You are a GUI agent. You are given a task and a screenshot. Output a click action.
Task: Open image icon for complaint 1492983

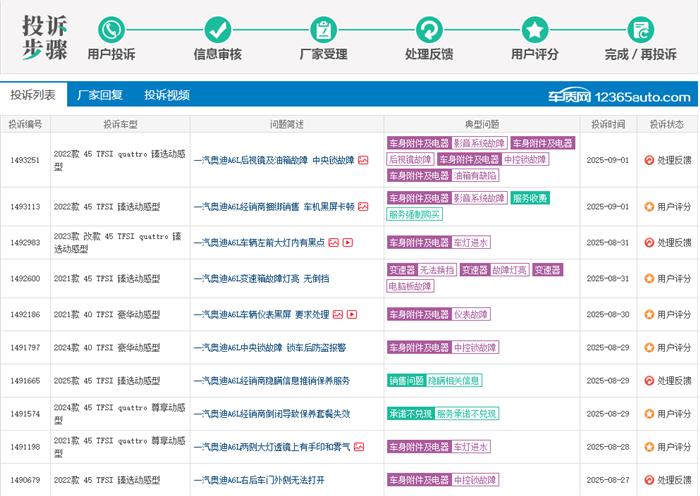coord(333,242)
